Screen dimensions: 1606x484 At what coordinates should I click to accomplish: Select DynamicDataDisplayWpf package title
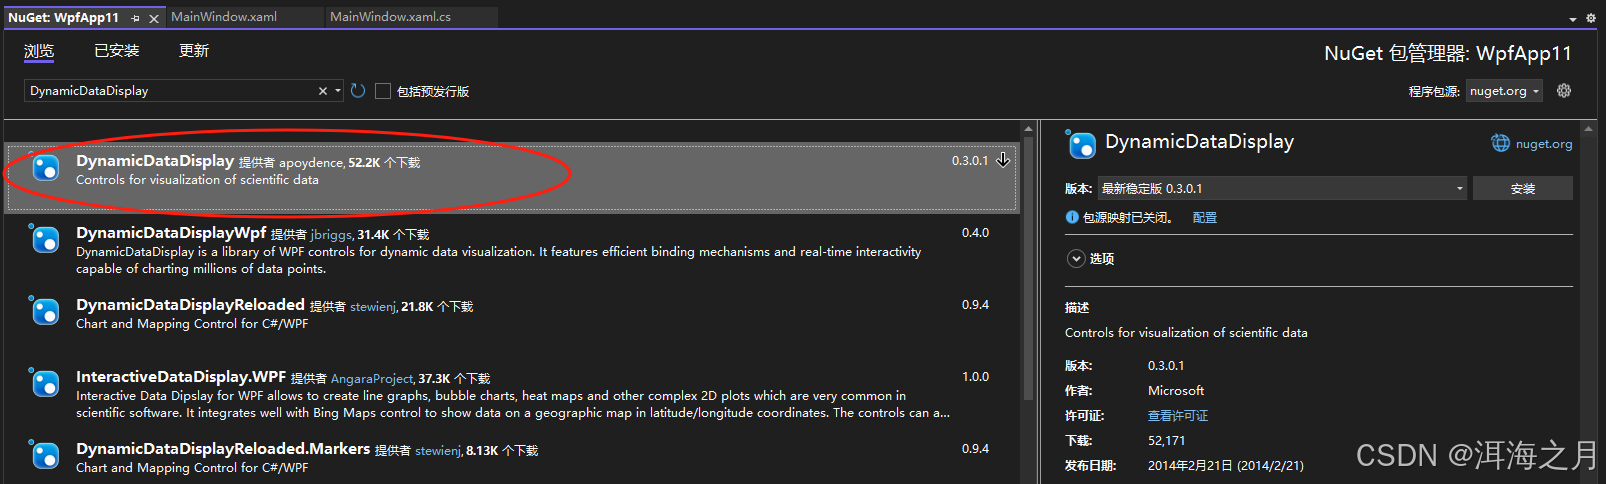[171, 233]
